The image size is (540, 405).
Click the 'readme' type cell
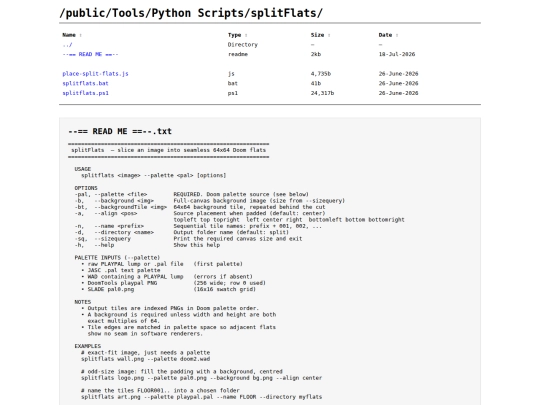pos(238,54)
